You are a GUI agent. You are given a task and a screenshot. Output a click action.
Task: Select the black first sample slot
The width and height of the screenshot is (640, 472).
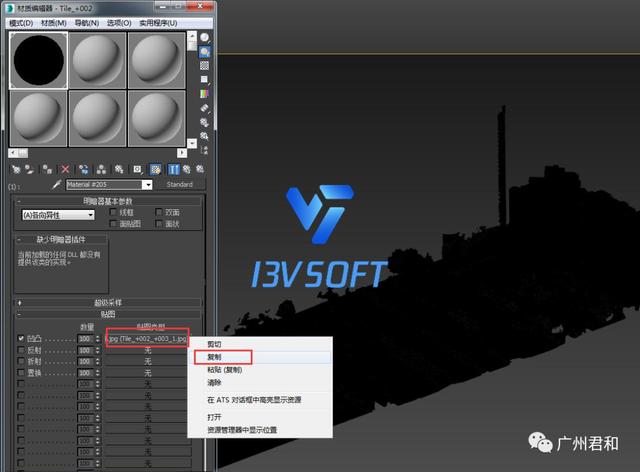pyautogui.click(x=38, y=60)
